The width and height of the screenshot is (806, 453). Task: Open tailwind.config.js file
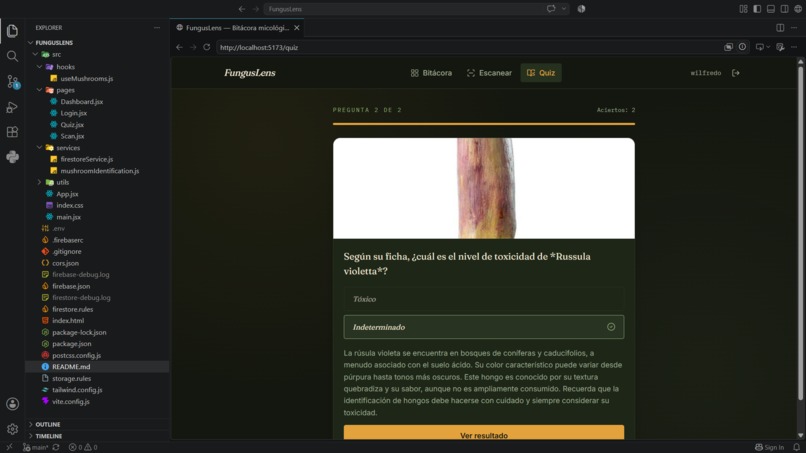(77, 390)
